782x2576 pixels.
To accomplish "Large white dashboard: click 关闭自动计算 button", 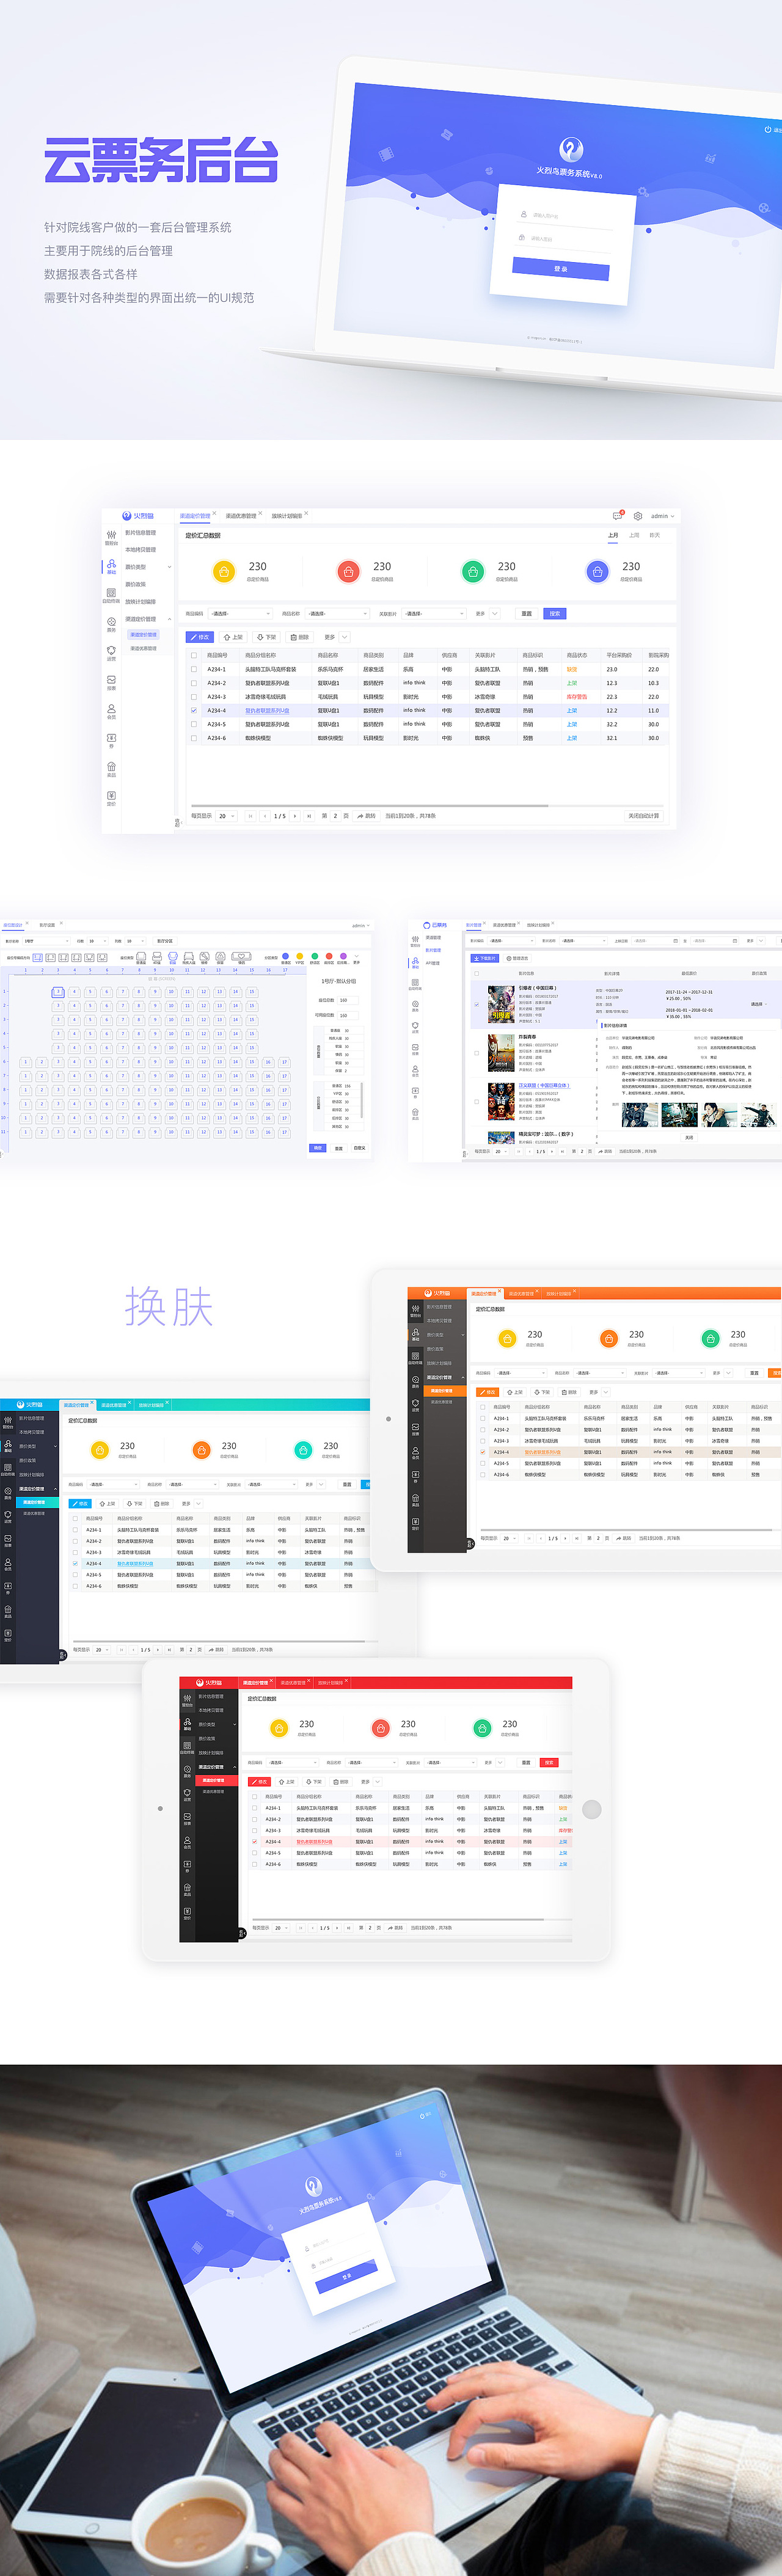I will (643, 816).
